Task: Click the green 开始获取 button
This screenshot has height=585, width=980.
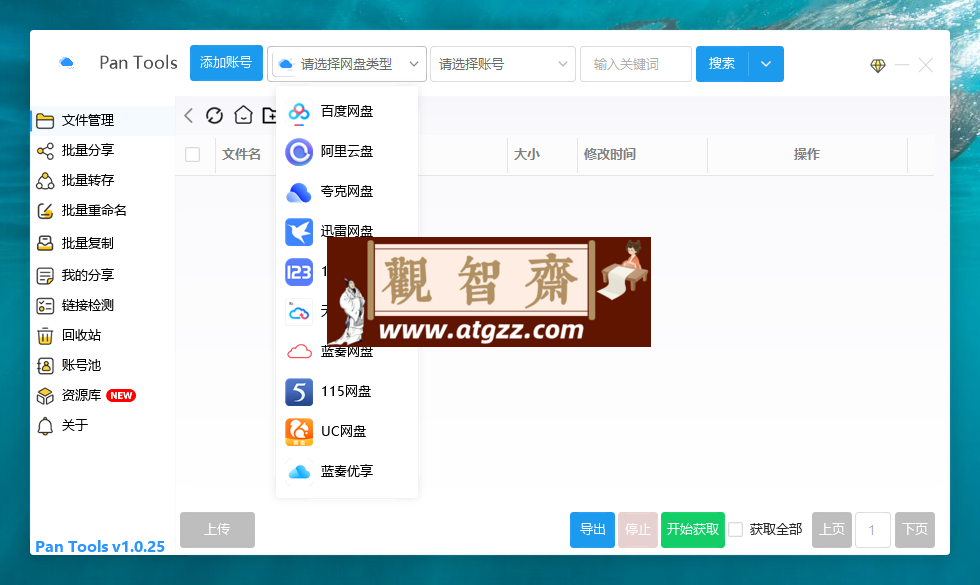Action: [x=692, y=530]
